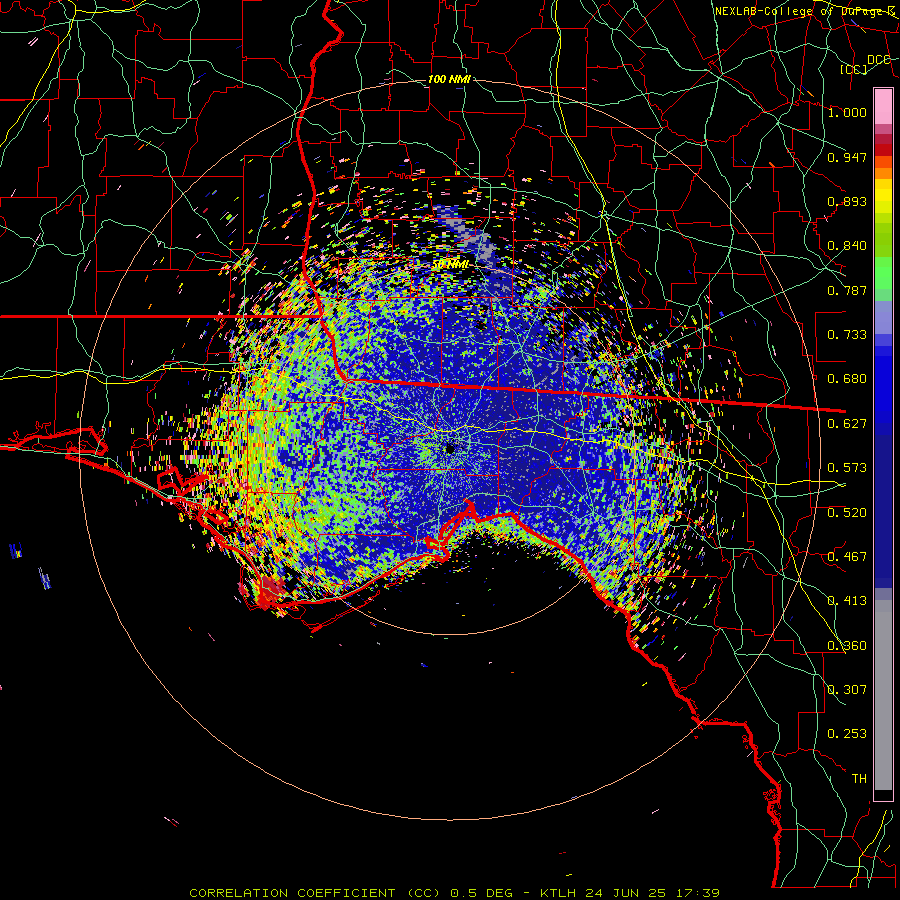Click the 0.307 scale label
Screen dimensions: 900x900
(847, 690)
